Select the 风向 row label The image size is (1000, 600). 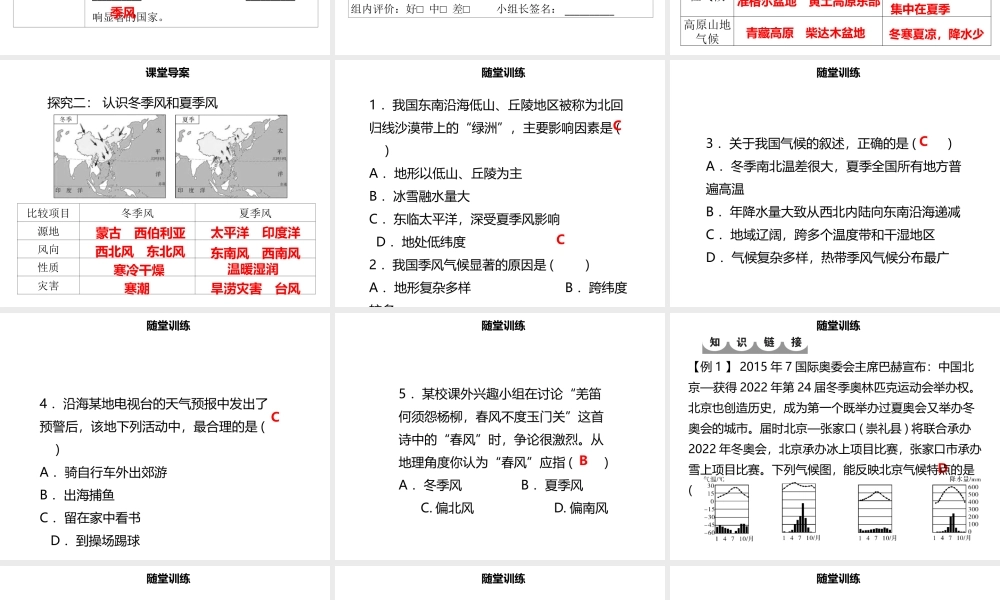pos(48,249)
